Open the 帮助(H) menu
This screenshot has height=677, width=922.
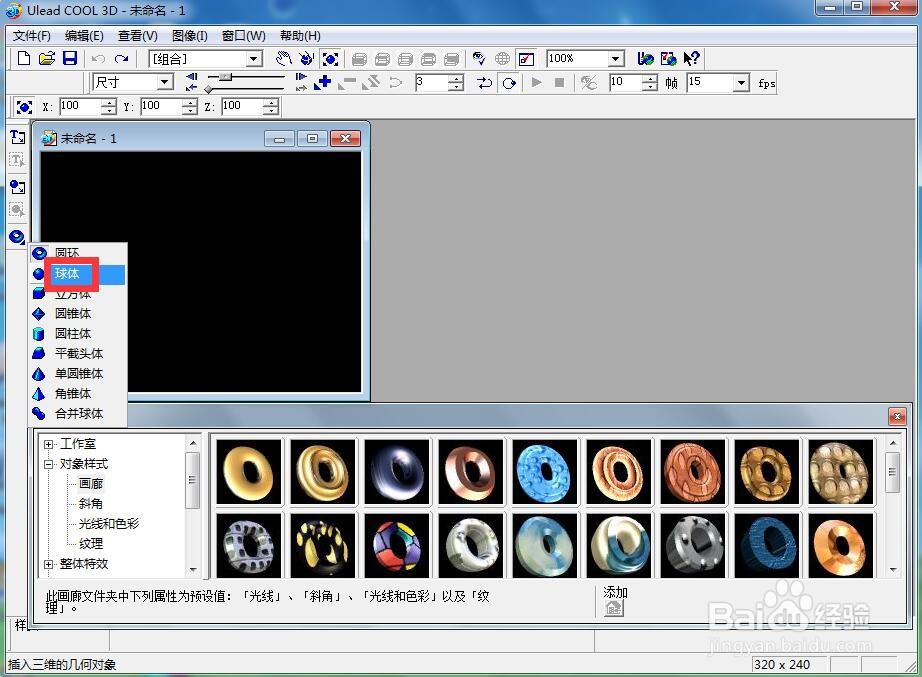pyautogui.click(x=300, y=36)
